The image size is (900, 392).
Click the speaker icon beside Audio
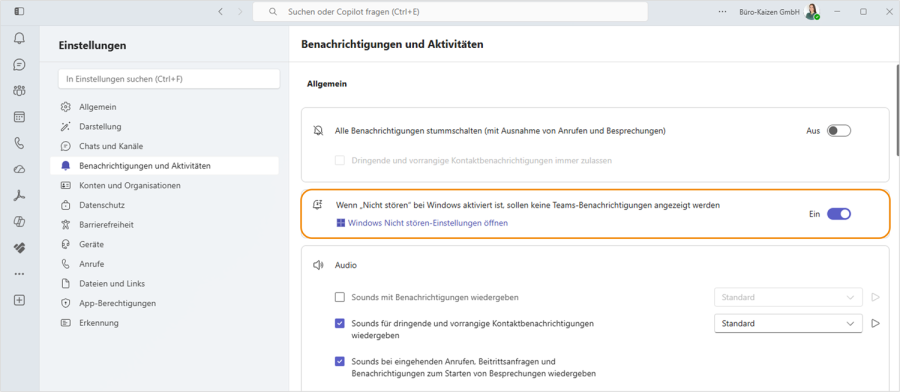click(x=318, y=265)
